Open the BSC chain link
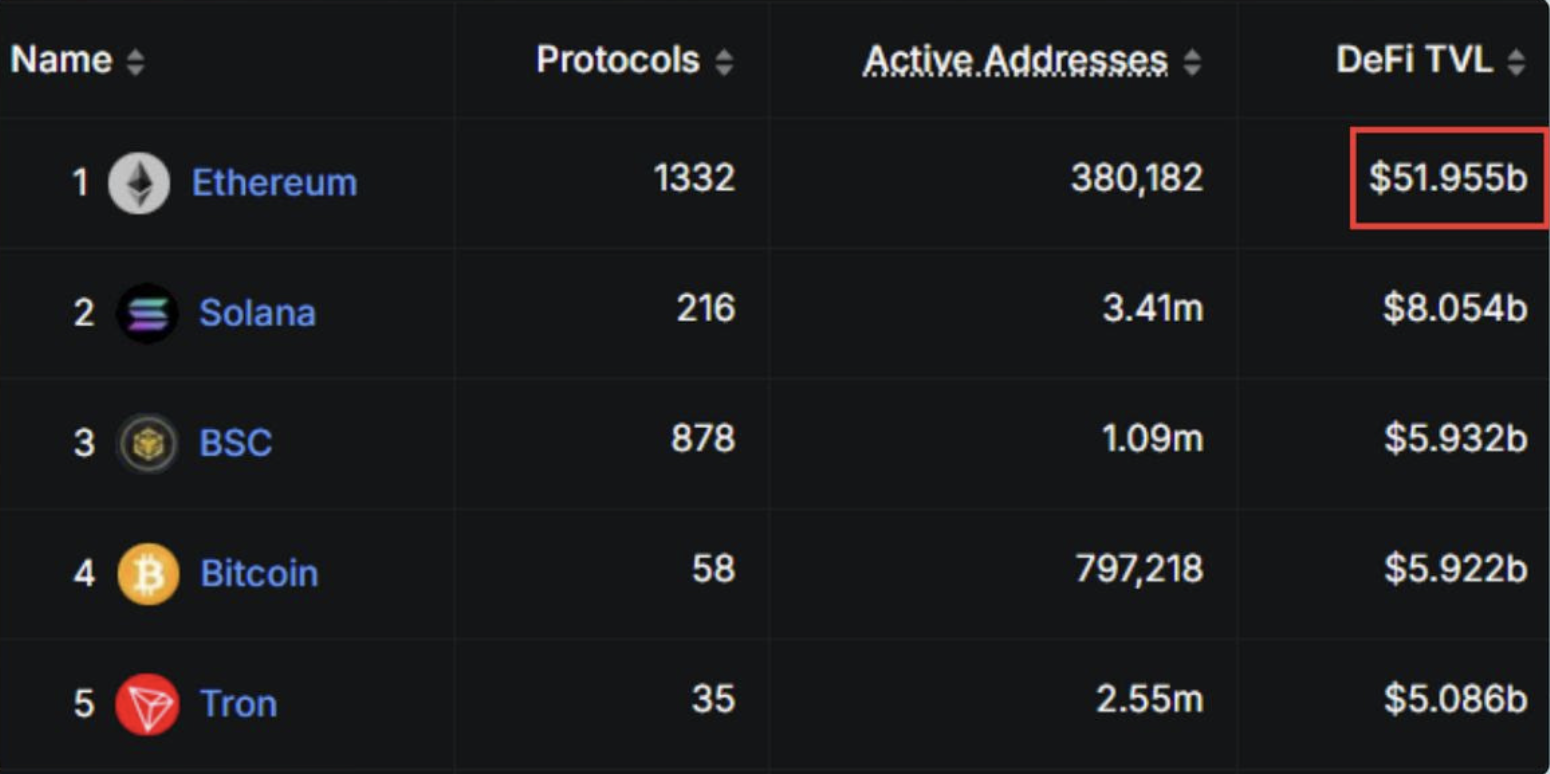The width and height of the screenshot is (1550, 774). tap(235, 443)
